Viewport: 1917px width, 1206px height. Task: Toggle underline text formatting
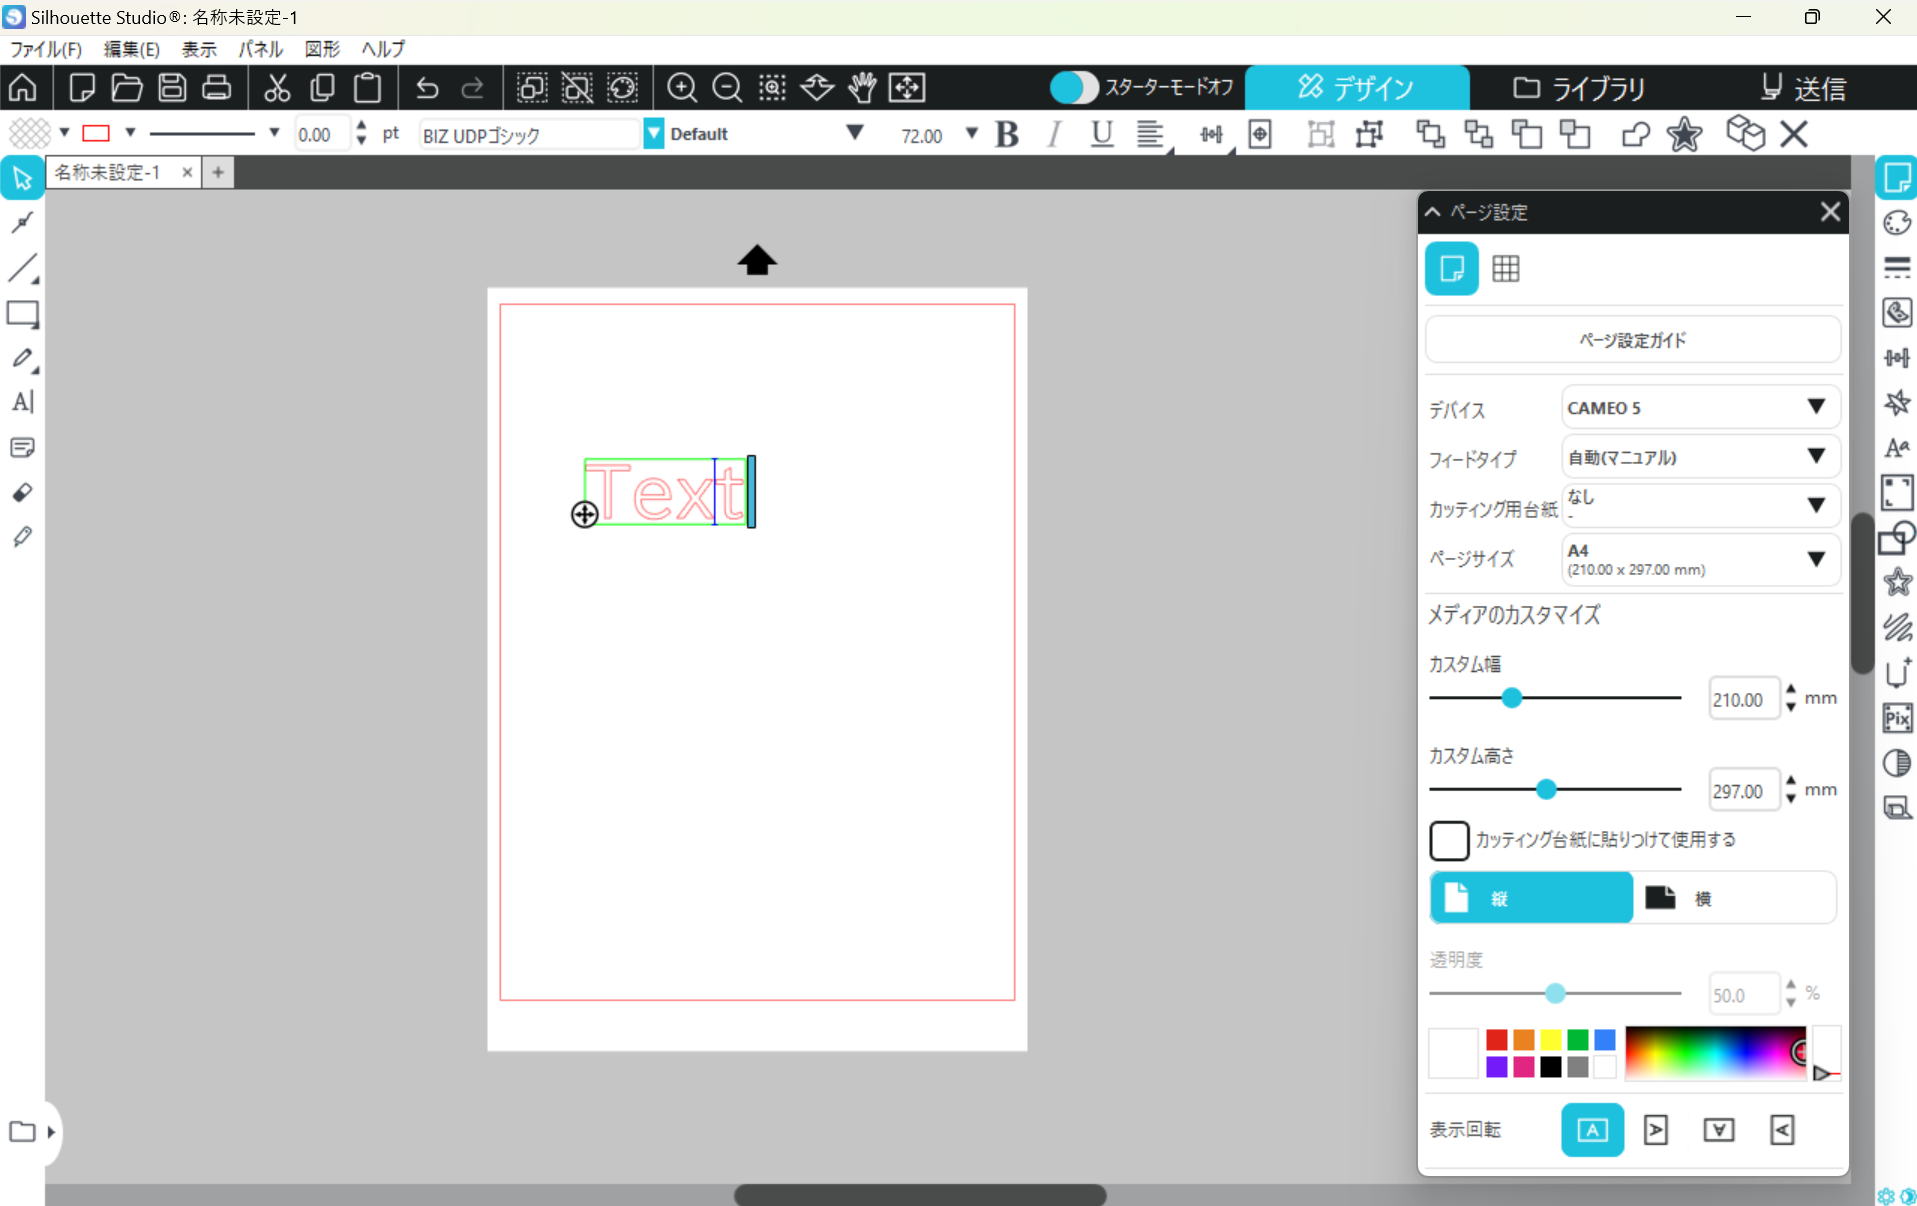pos(1101,134)
